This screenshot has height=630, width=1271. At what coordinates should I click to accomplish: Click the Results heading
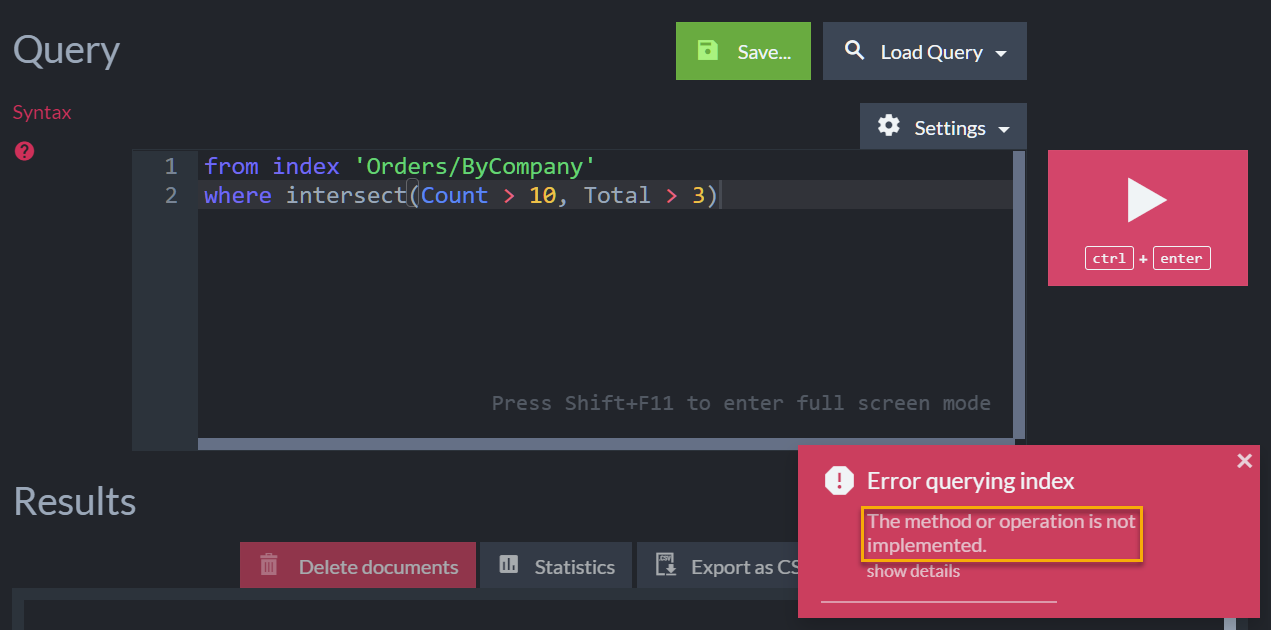click(75, 501)
